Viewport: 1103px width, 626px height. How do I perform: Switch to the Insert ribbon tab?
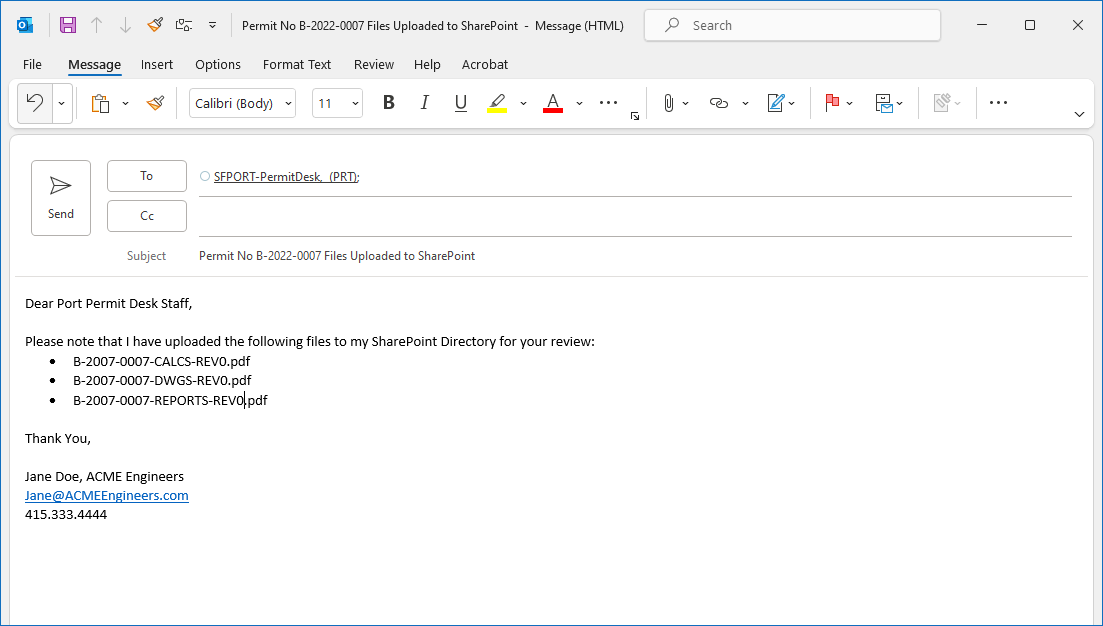(157, 64)
